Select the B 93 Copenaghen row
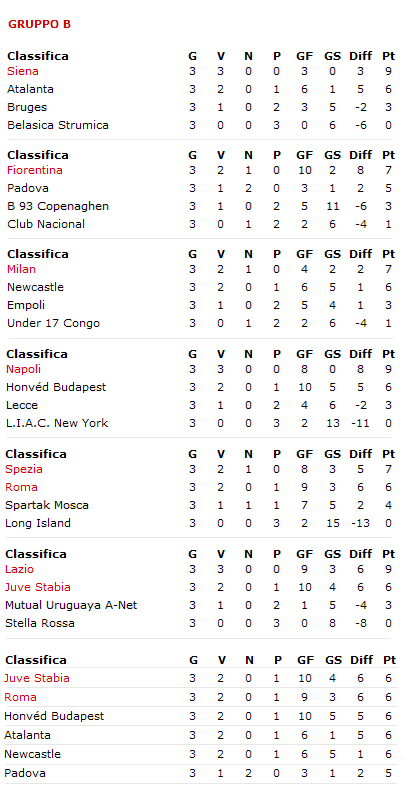 coord(199,206)
